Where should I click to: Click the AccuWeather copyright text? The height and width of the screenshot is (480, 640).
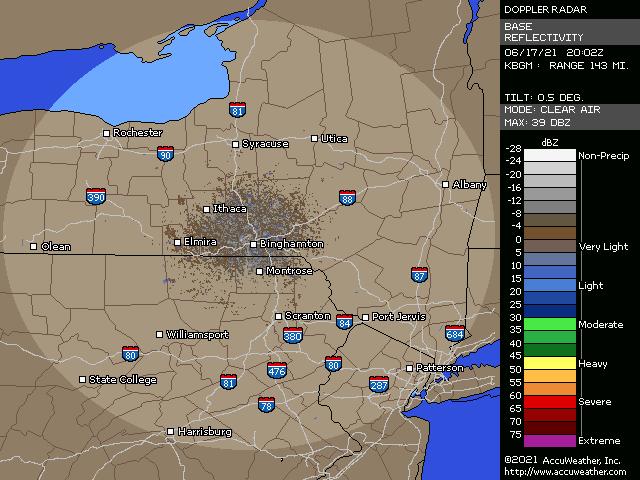click(563, 460)
